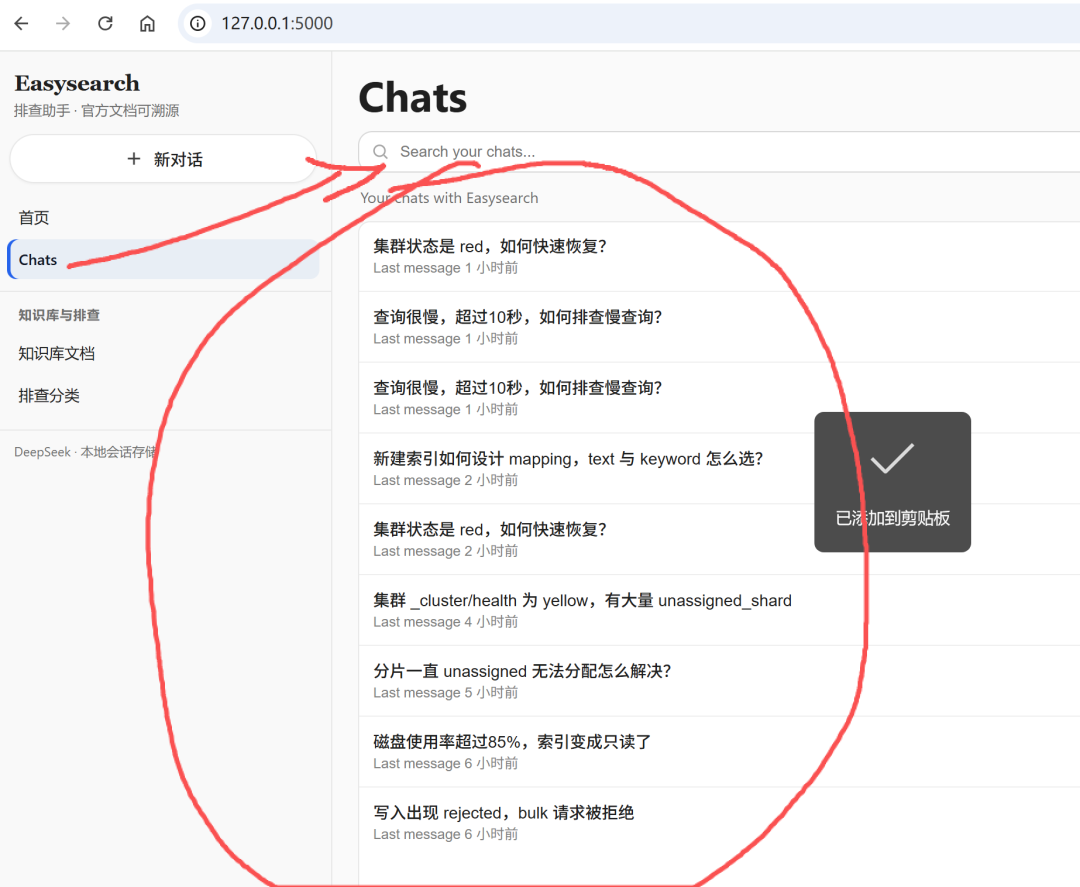Reload the page with the refresh icon
This screenshot has height=887, width=1080.
[x=105, y=23]
